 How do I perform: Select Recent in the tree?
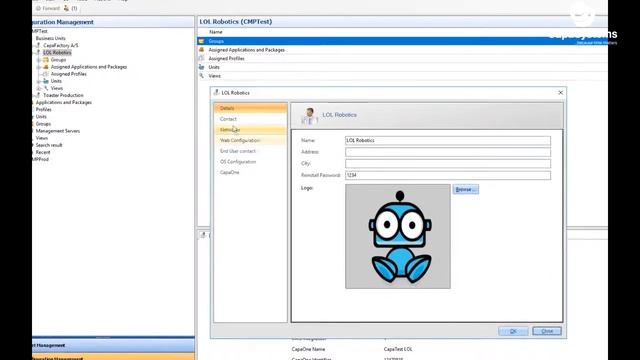[43, 152]
